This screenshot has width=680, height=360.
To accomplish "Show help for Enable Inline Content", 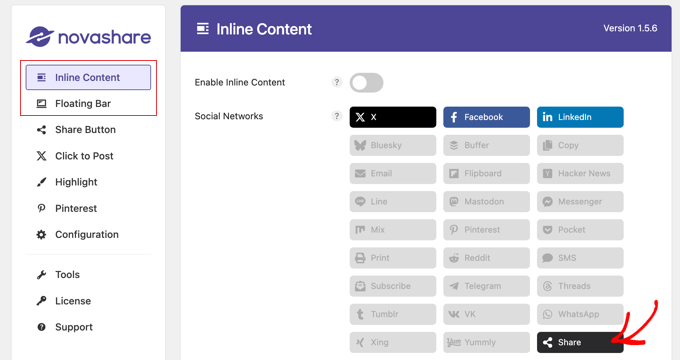I will click(x=337, y=82).
